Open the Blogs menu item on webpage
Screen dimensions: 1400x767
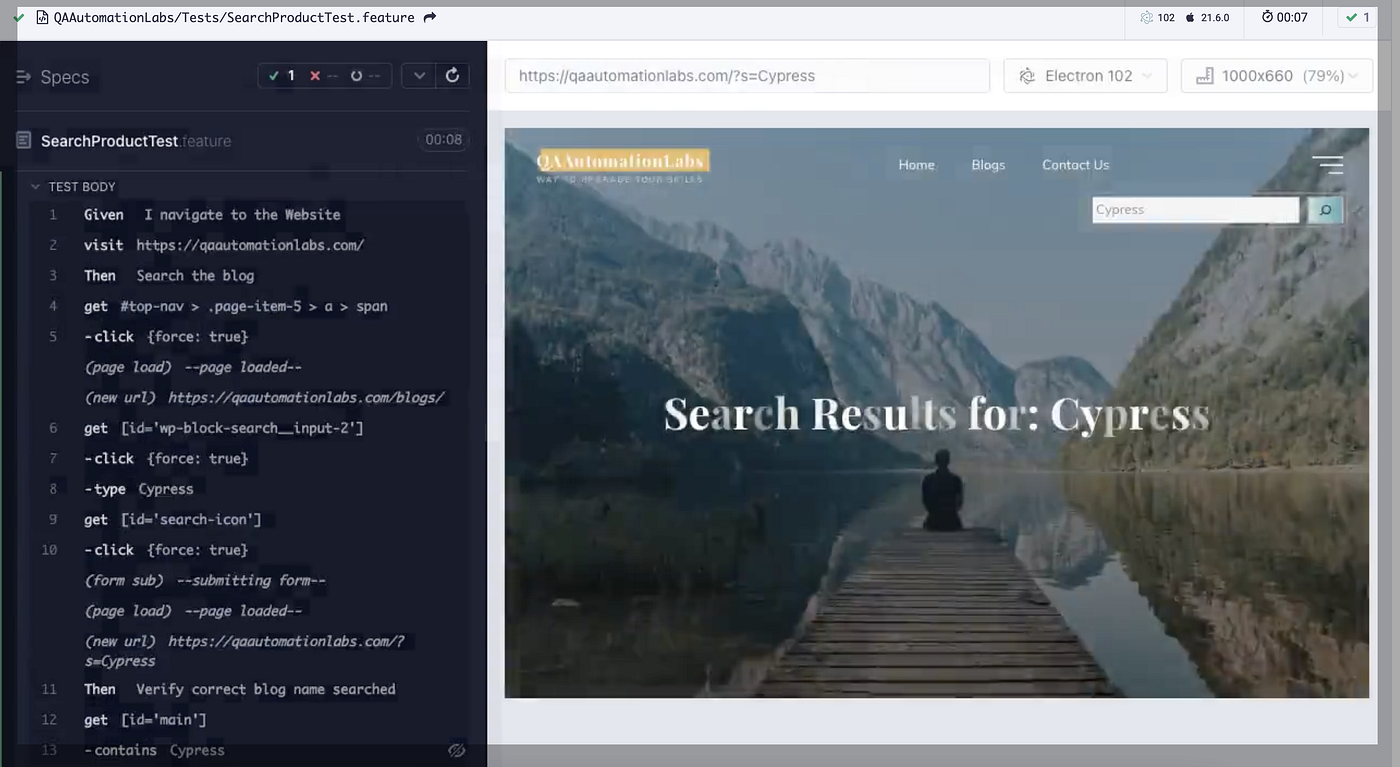point(988,165)
